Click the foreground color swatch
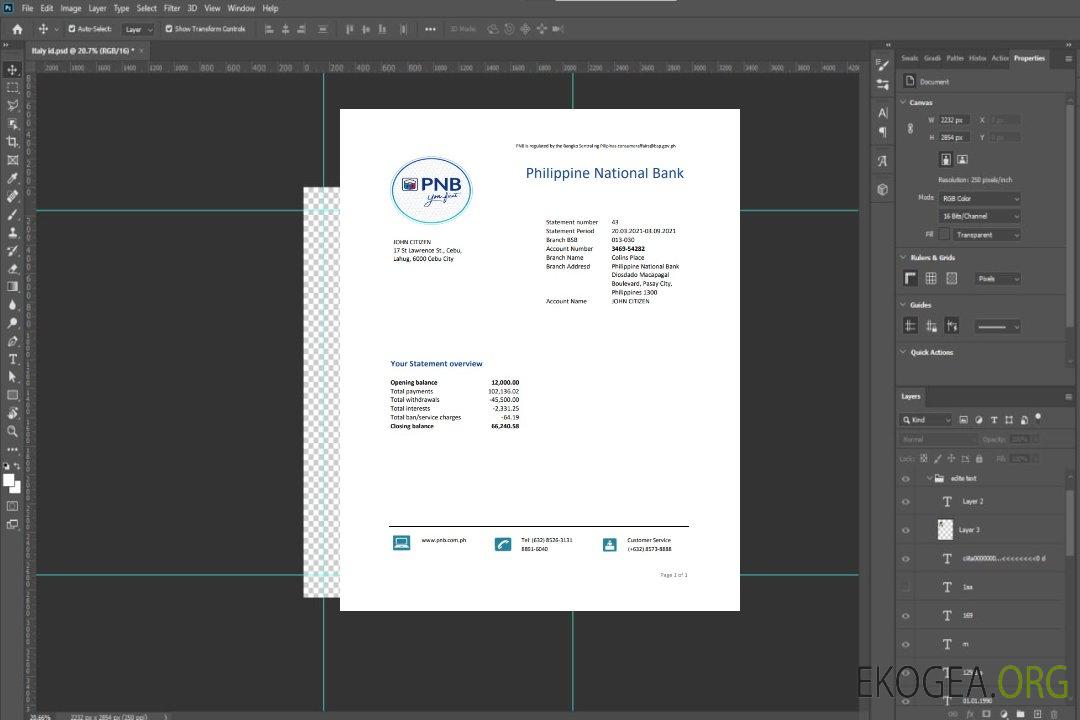 [x=9, y=481]
